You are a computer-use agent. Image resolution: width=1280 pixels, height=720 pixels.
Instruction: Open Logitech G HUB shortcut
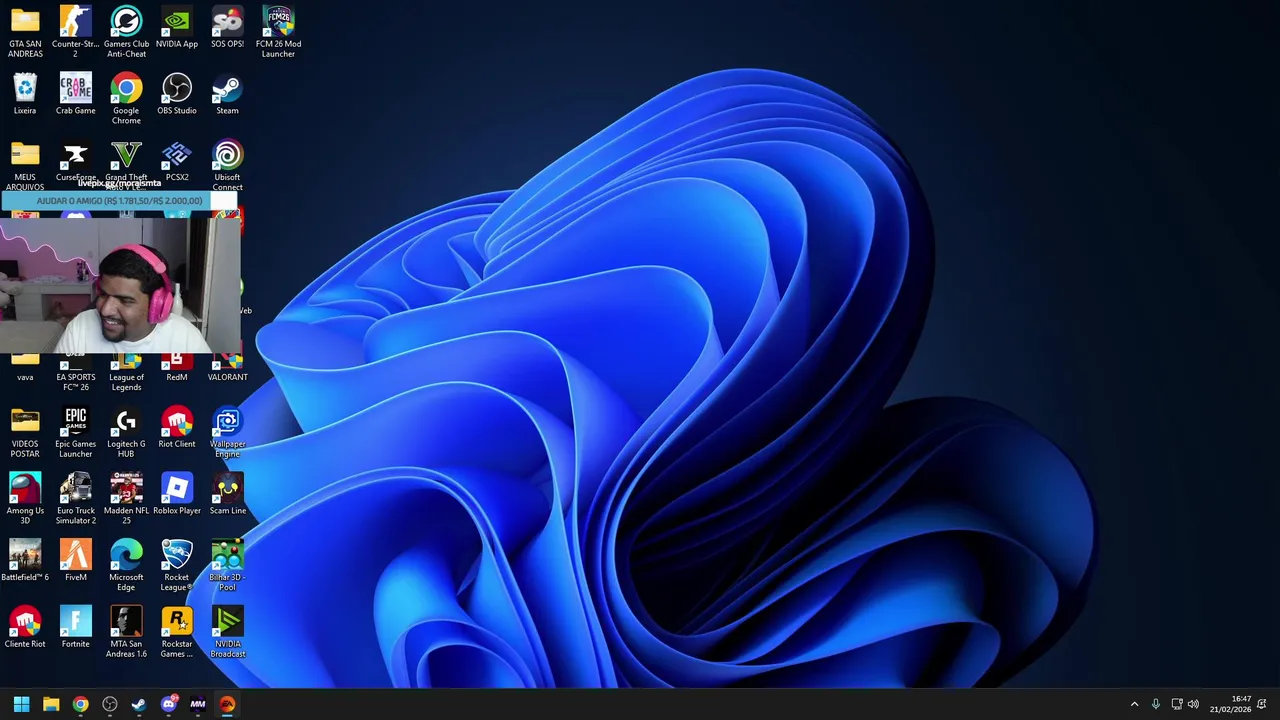coord(126,432)
